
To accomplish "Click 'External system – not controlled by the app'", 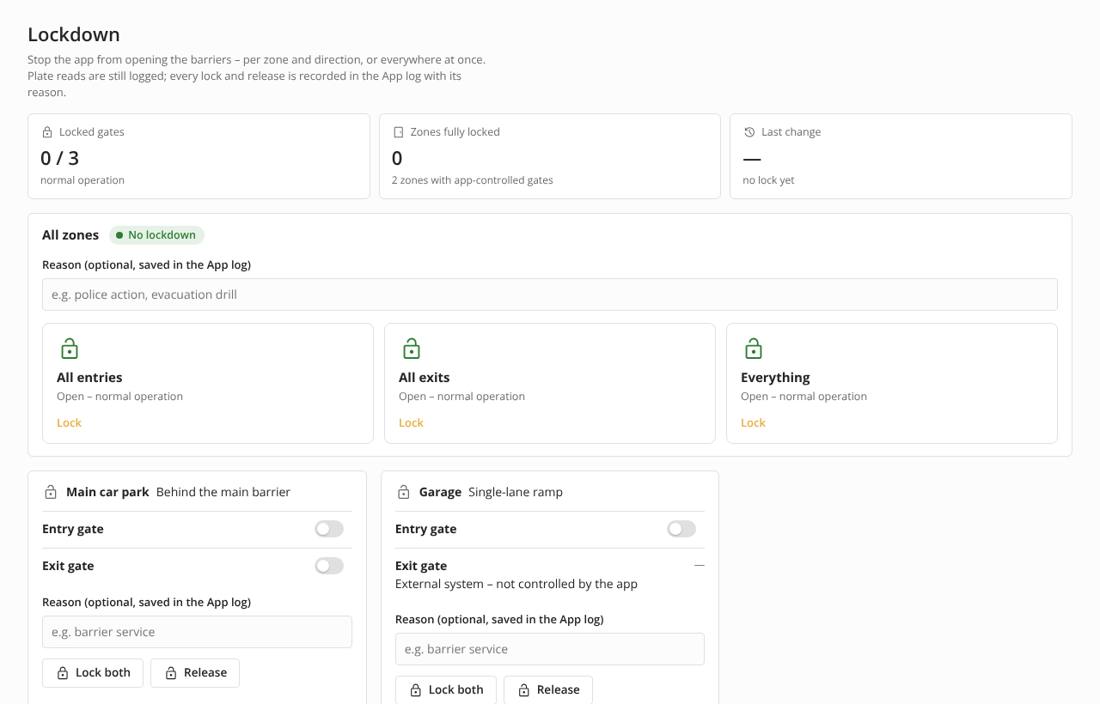I will click(x=516, y=584).
